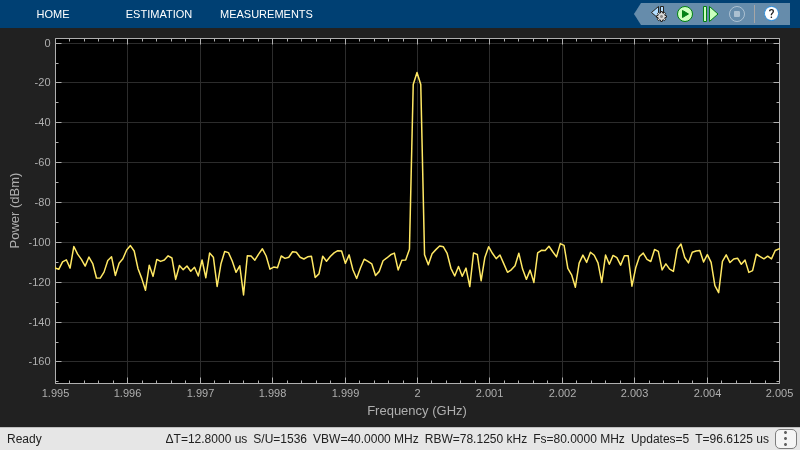Open the ESTIMATION tab

click(159, 14)
